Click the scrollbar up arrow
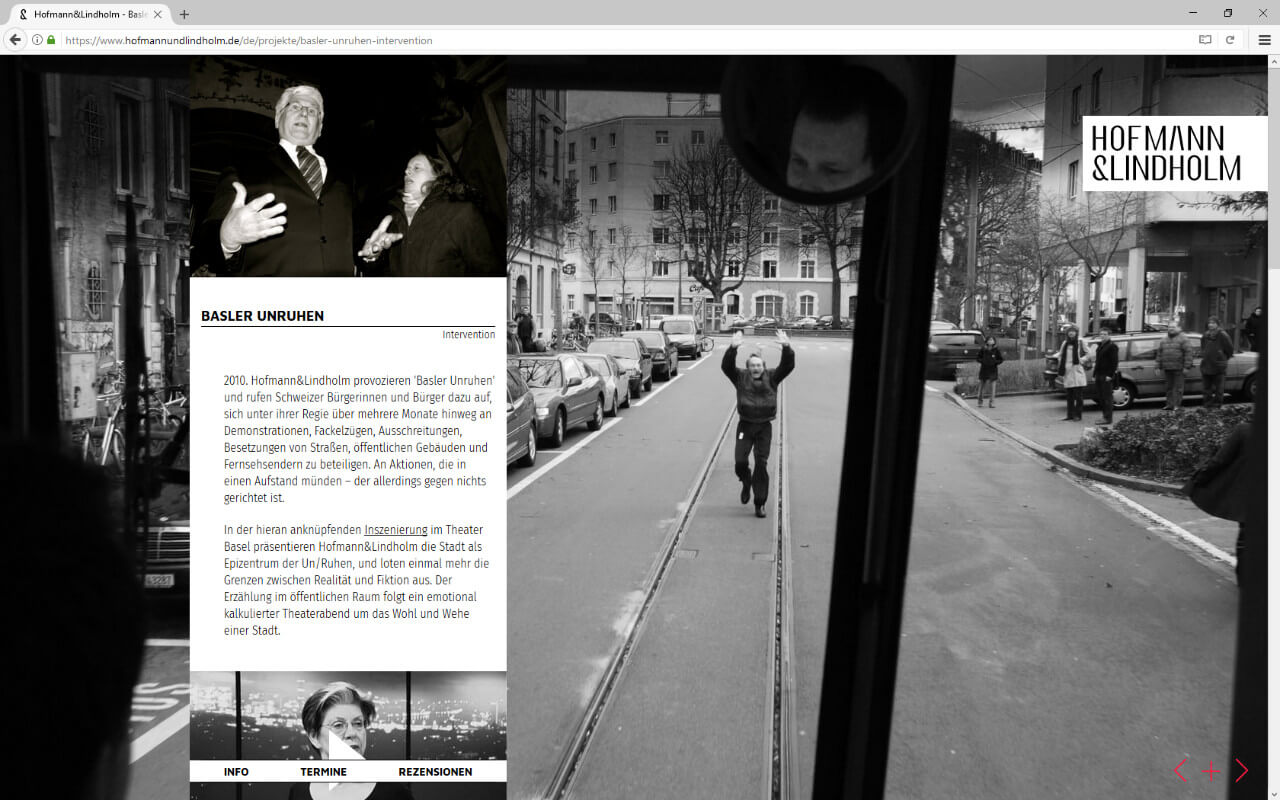 (1274, 61)
